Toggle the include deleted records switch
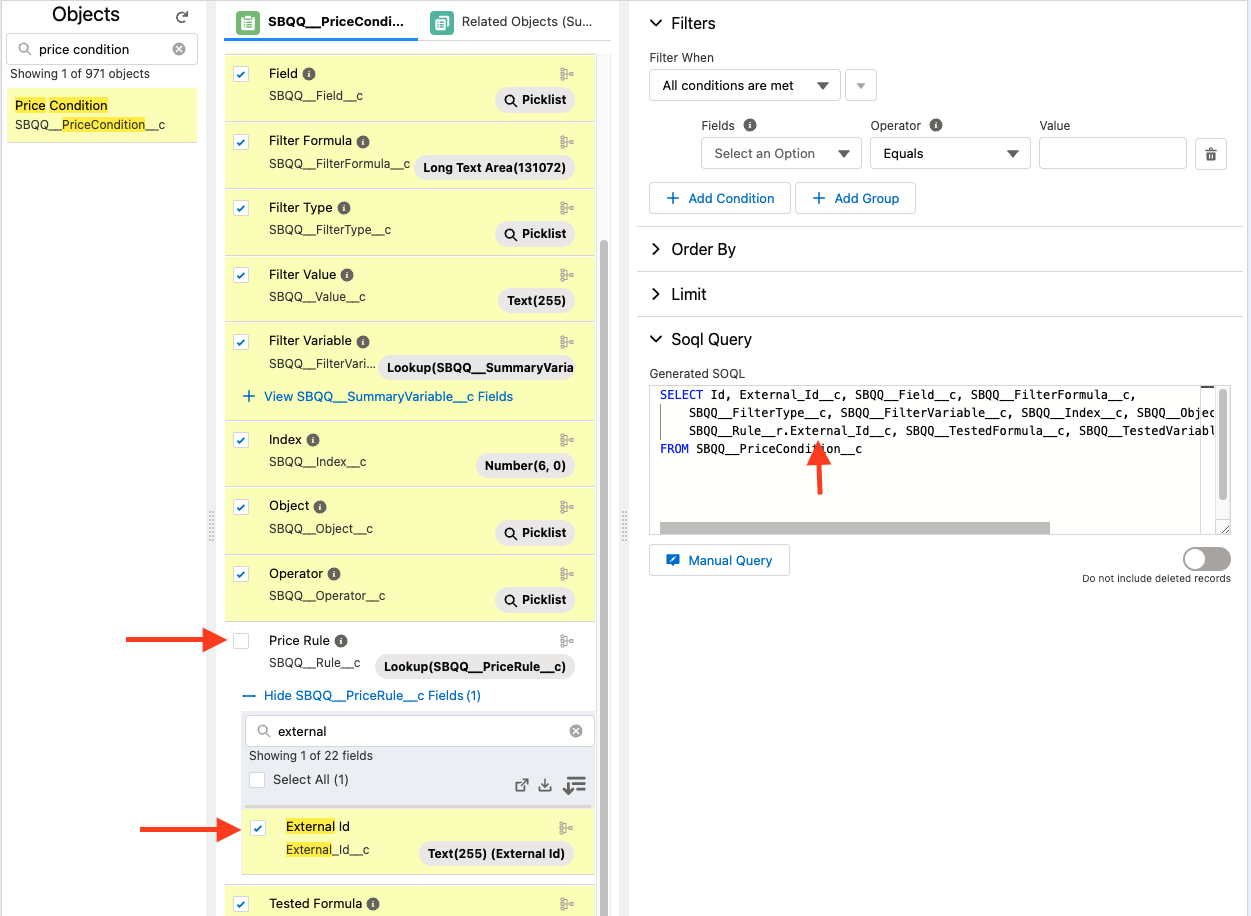 [x=1206, y=559]
